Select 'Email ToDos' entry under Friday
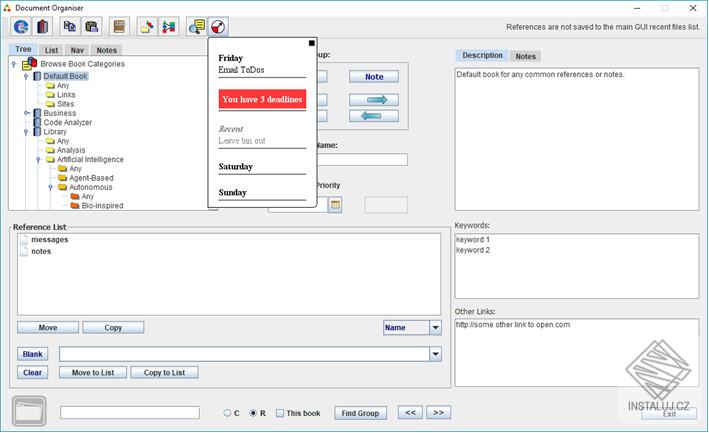The width and height of the screenshot is (709, 433). click(x=241, y=70)
